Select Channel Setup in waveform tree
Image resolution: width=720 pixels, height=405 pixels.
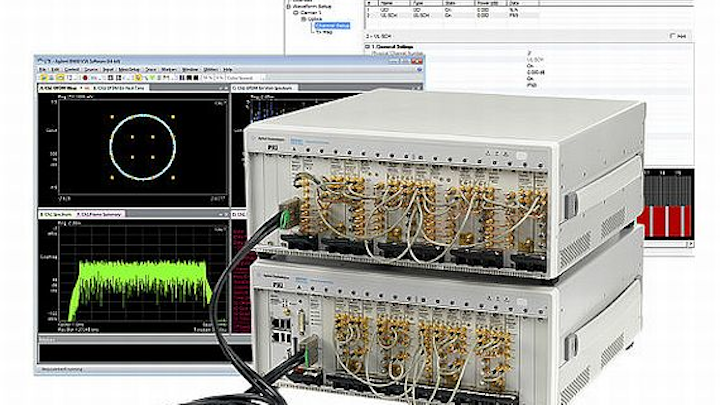pyautogui.click(x=333, y=26)
